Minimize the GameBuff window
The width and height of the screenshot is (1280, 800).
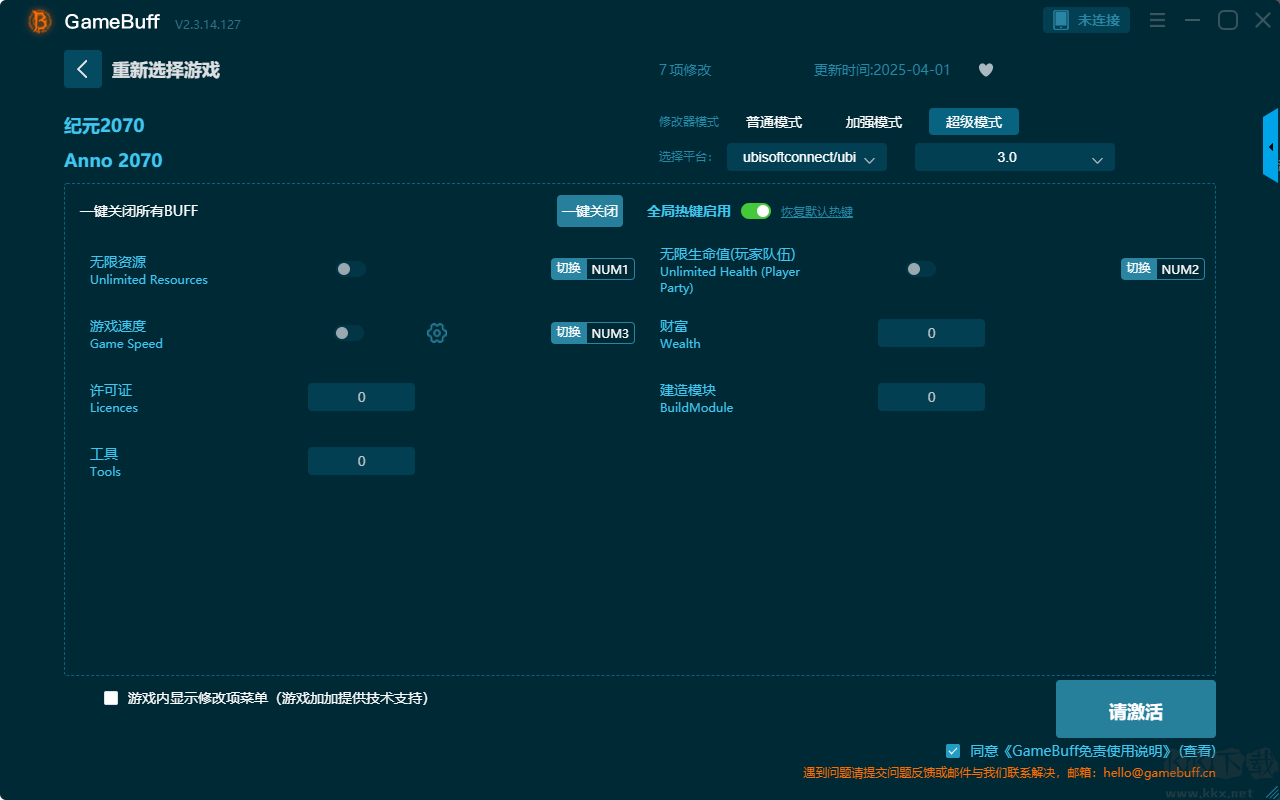tap(1192, 20)
